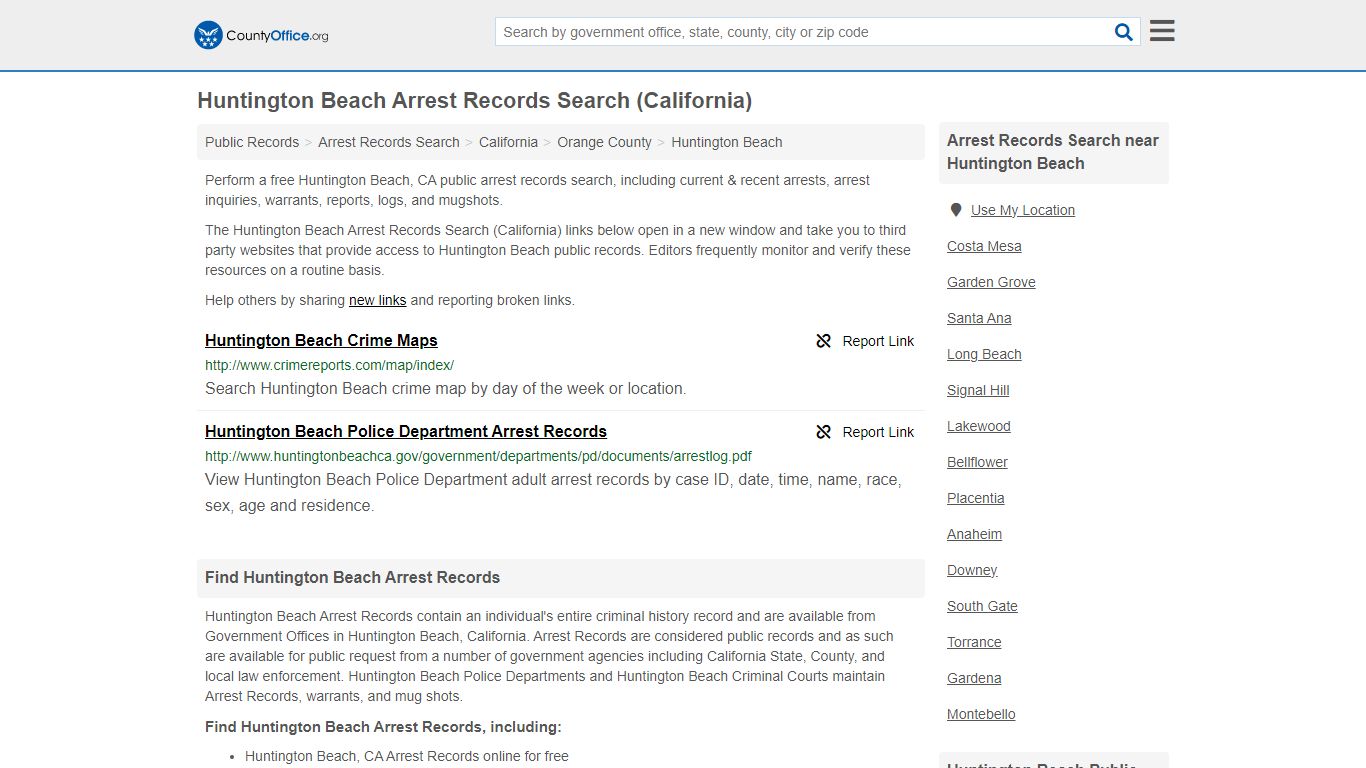Select Long Beach in the nearby cities list
Screen dimensions: 1366x768
tap(984, 354)
